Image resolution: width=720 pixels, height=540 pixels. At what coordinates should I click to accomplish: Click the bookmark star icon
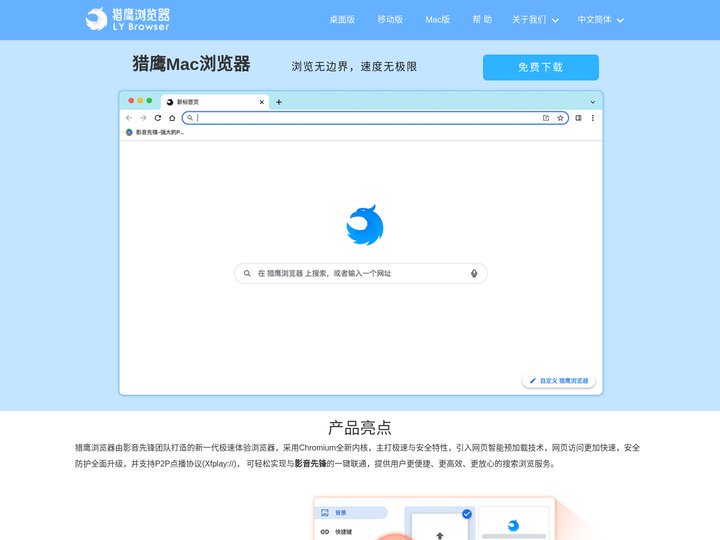(560, 118)
